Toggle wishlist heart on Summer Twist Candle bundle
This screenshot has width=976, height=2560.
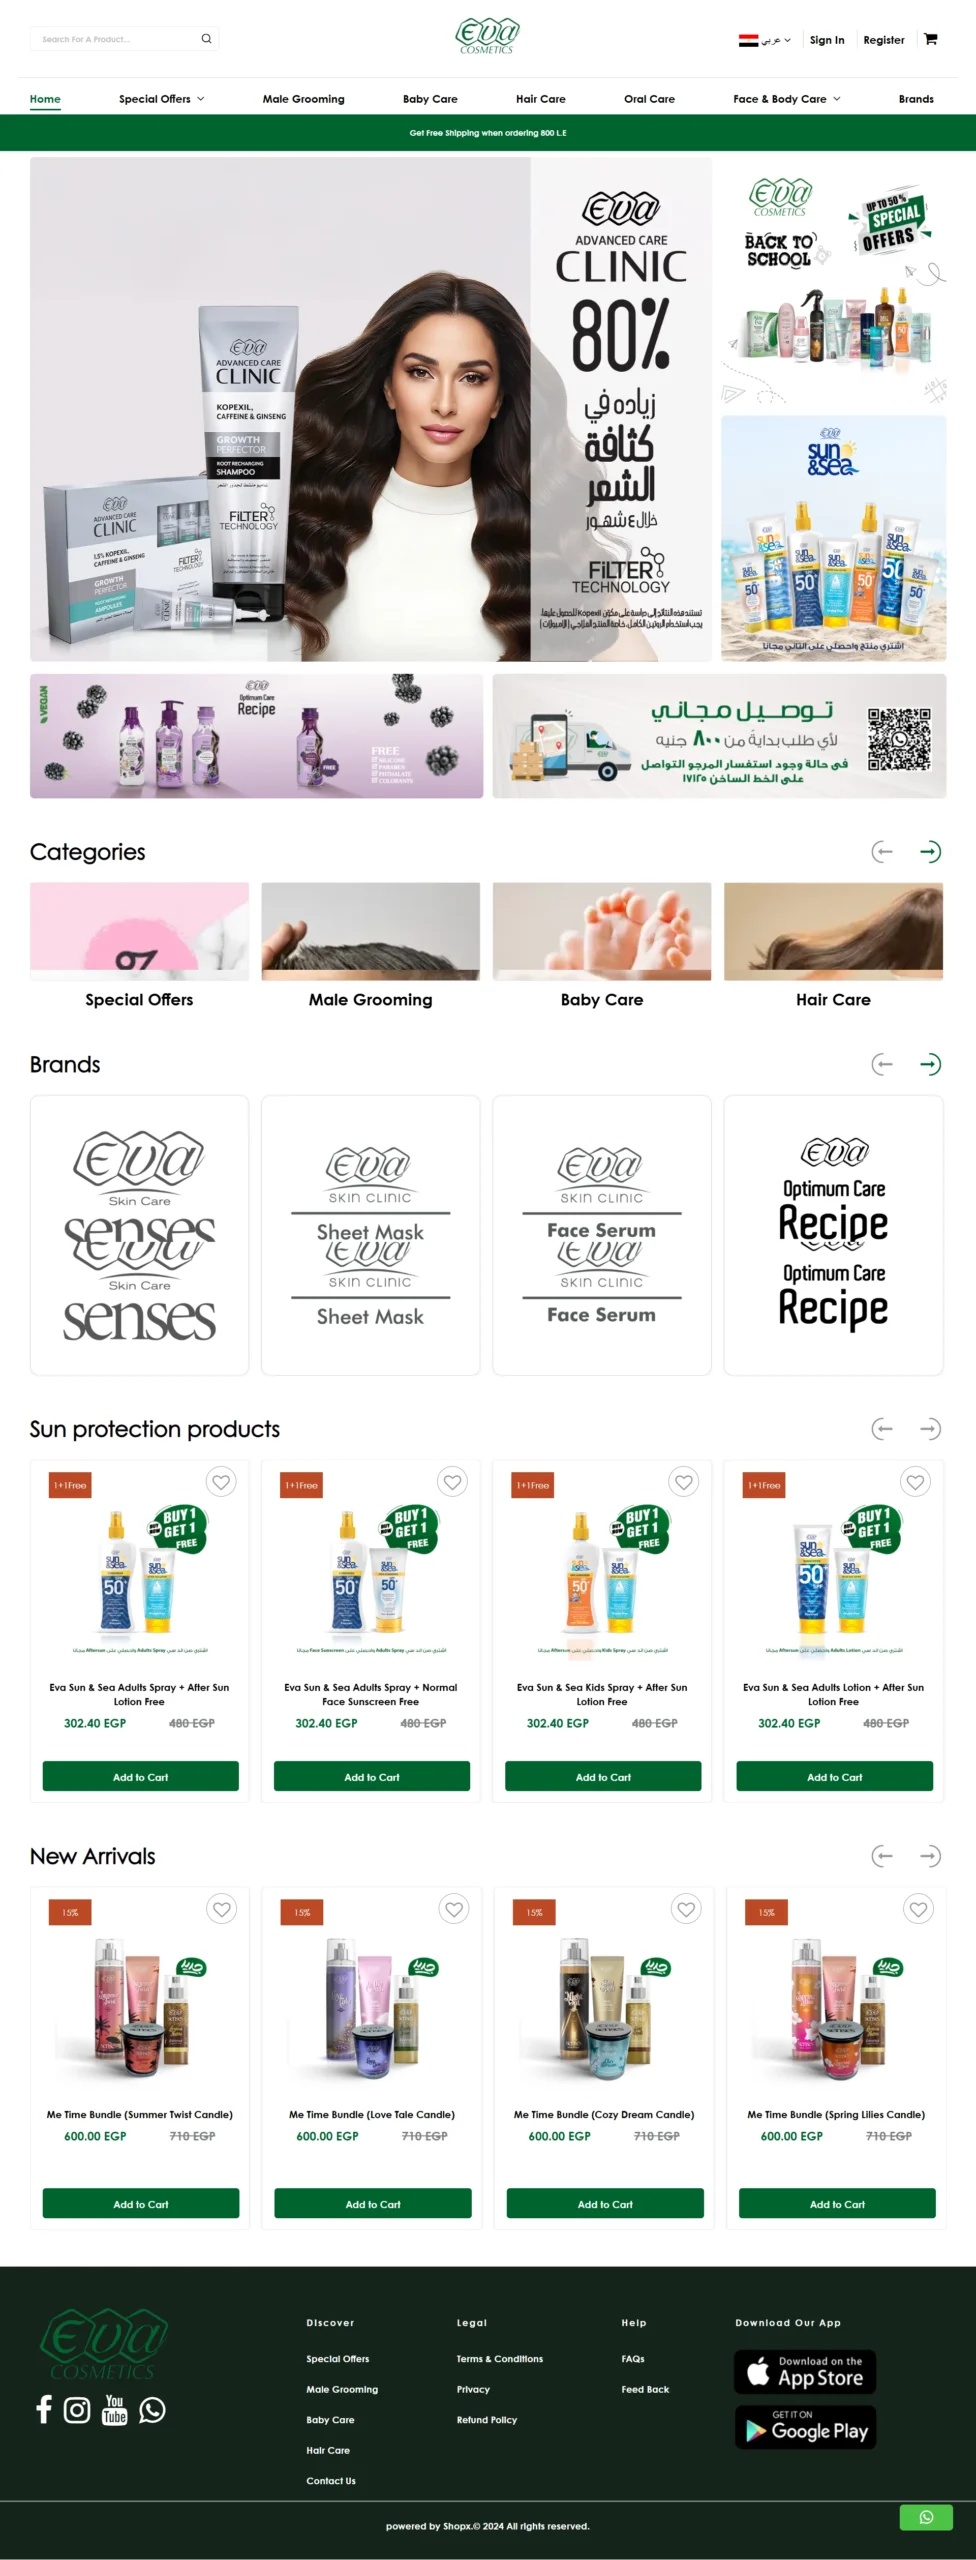pos(222,1909)
